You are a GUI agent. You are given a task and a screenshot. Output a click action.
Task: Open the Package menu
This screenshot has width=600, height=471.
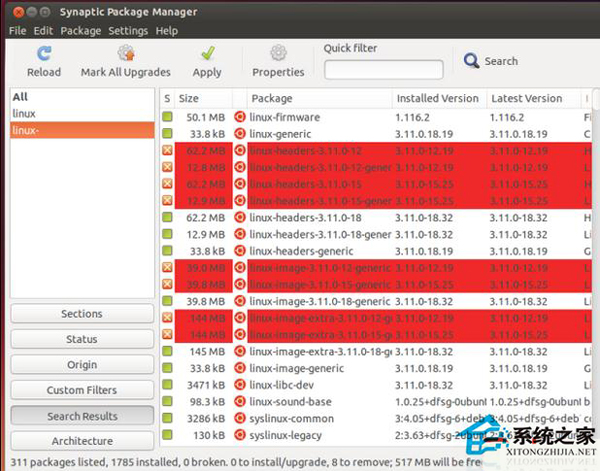81,31
